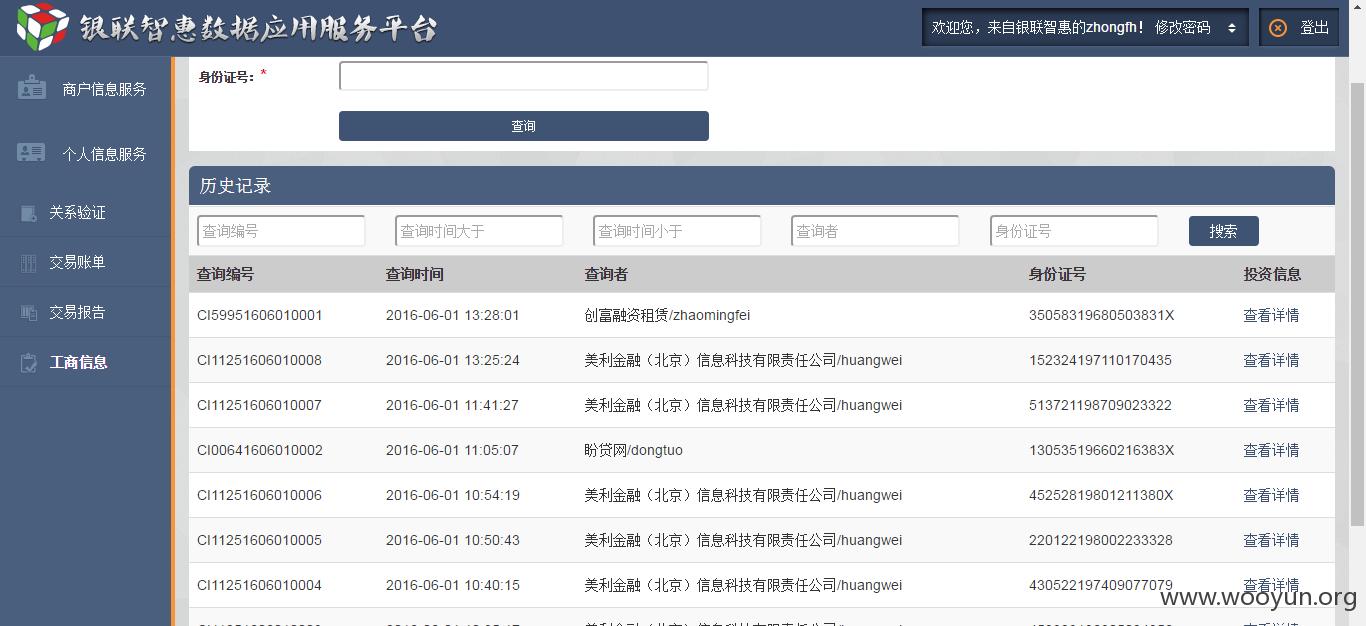This screenshot has height=626, width=1366.
Task: Click the 个人信息服务 sidebar icon
Action: (32, 153)
